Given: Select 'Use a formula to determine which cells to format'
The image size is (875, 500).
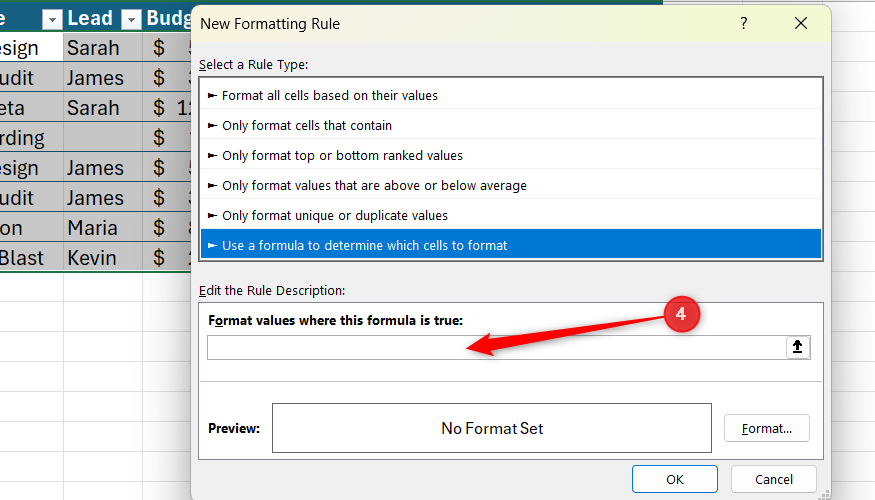Looking at the screenshot, I should pos(511,245).
